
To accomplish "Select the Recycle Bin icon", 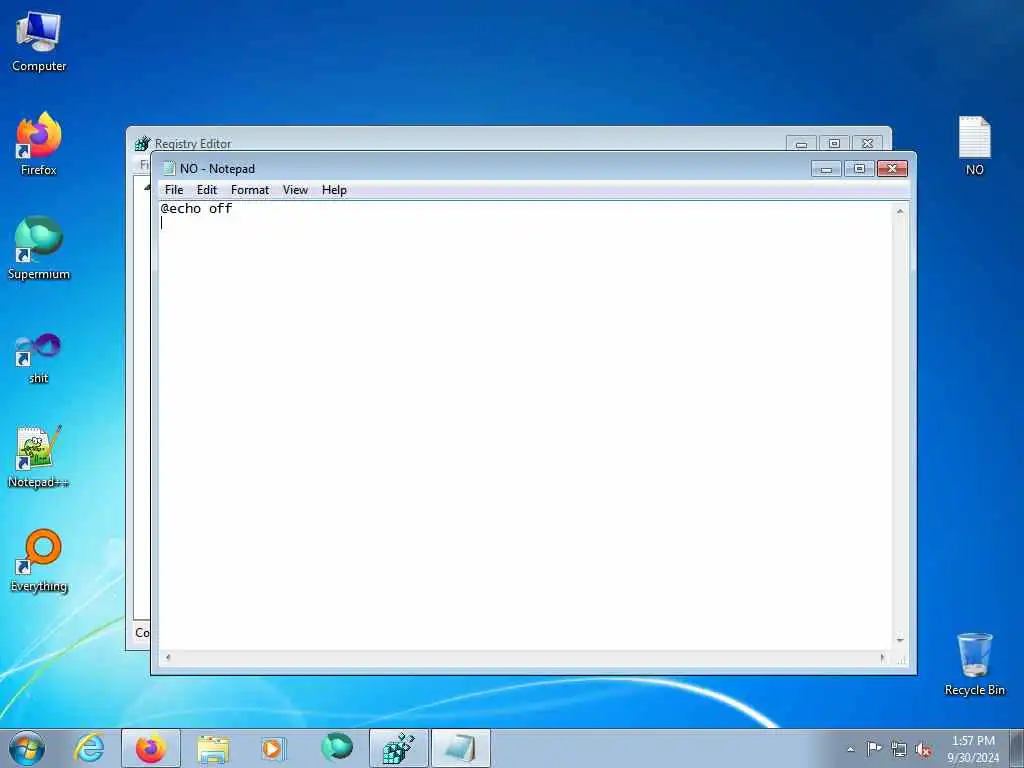I will 974,664.
